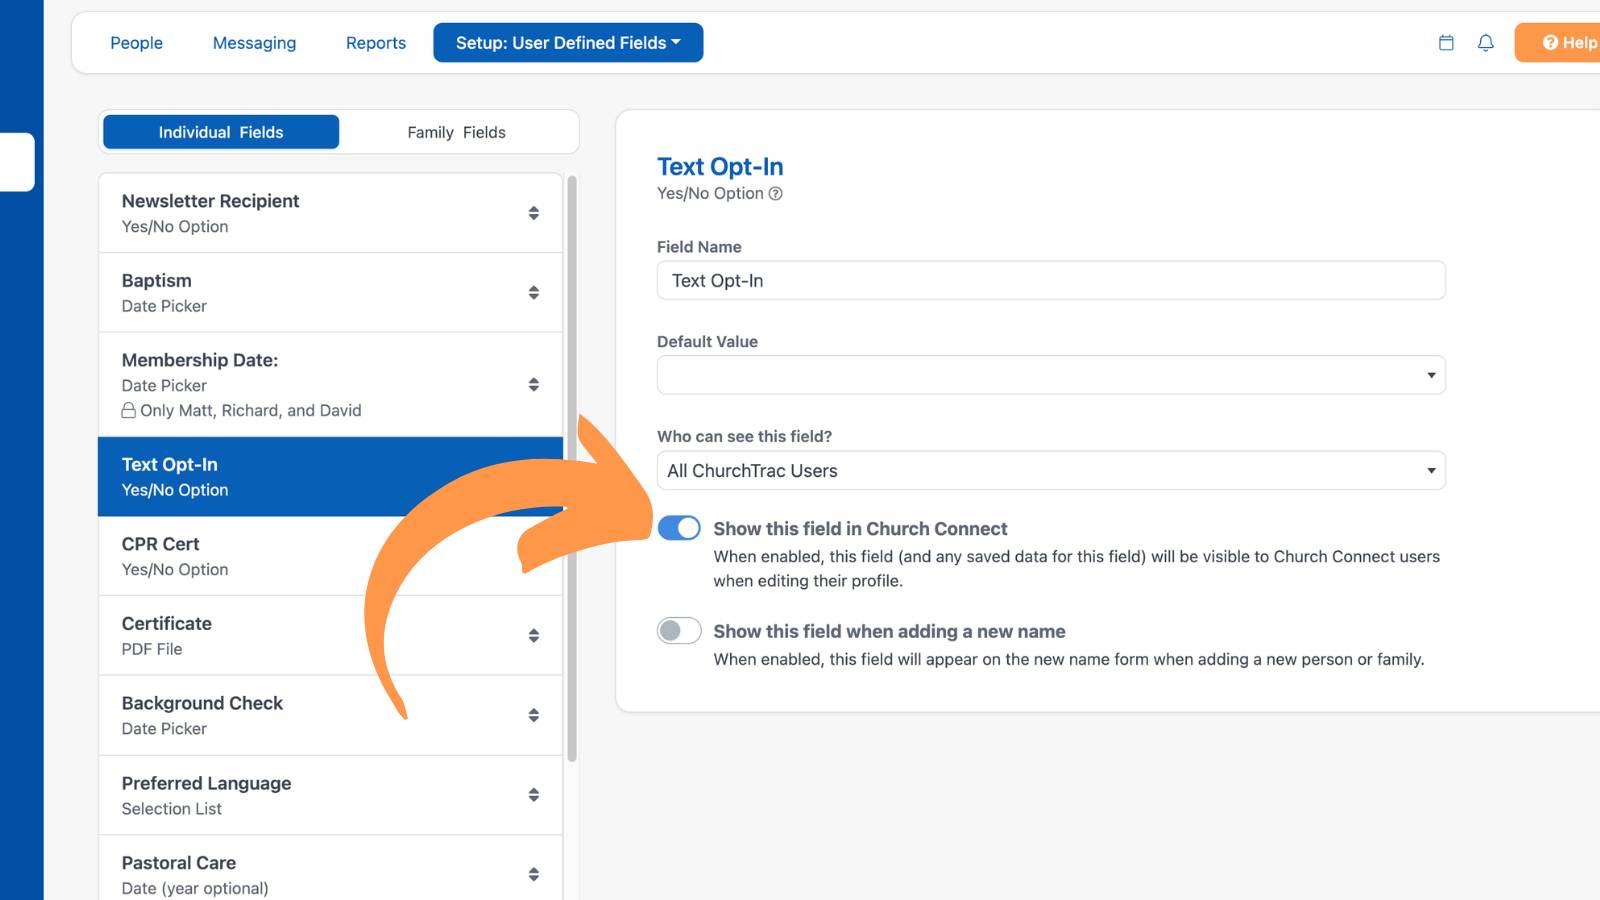The height and width of the screenshot is (900, 1600).
Task: Click reorder handle for Background Check
Action: 534,716
